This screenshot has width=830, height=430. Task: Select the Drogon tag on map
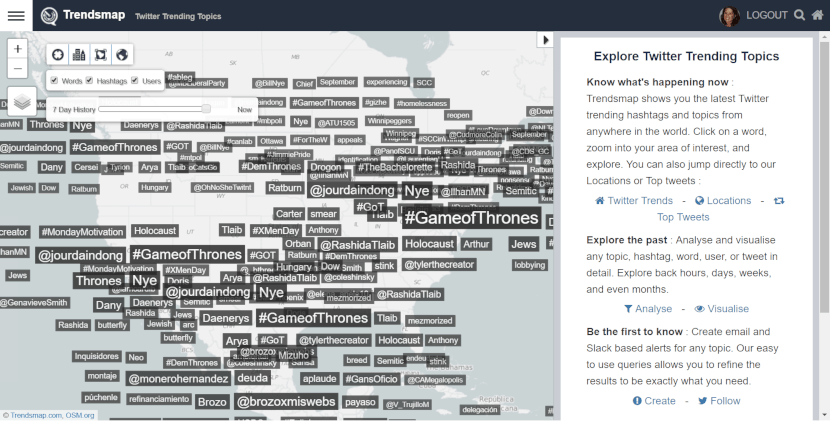[325, 167]
